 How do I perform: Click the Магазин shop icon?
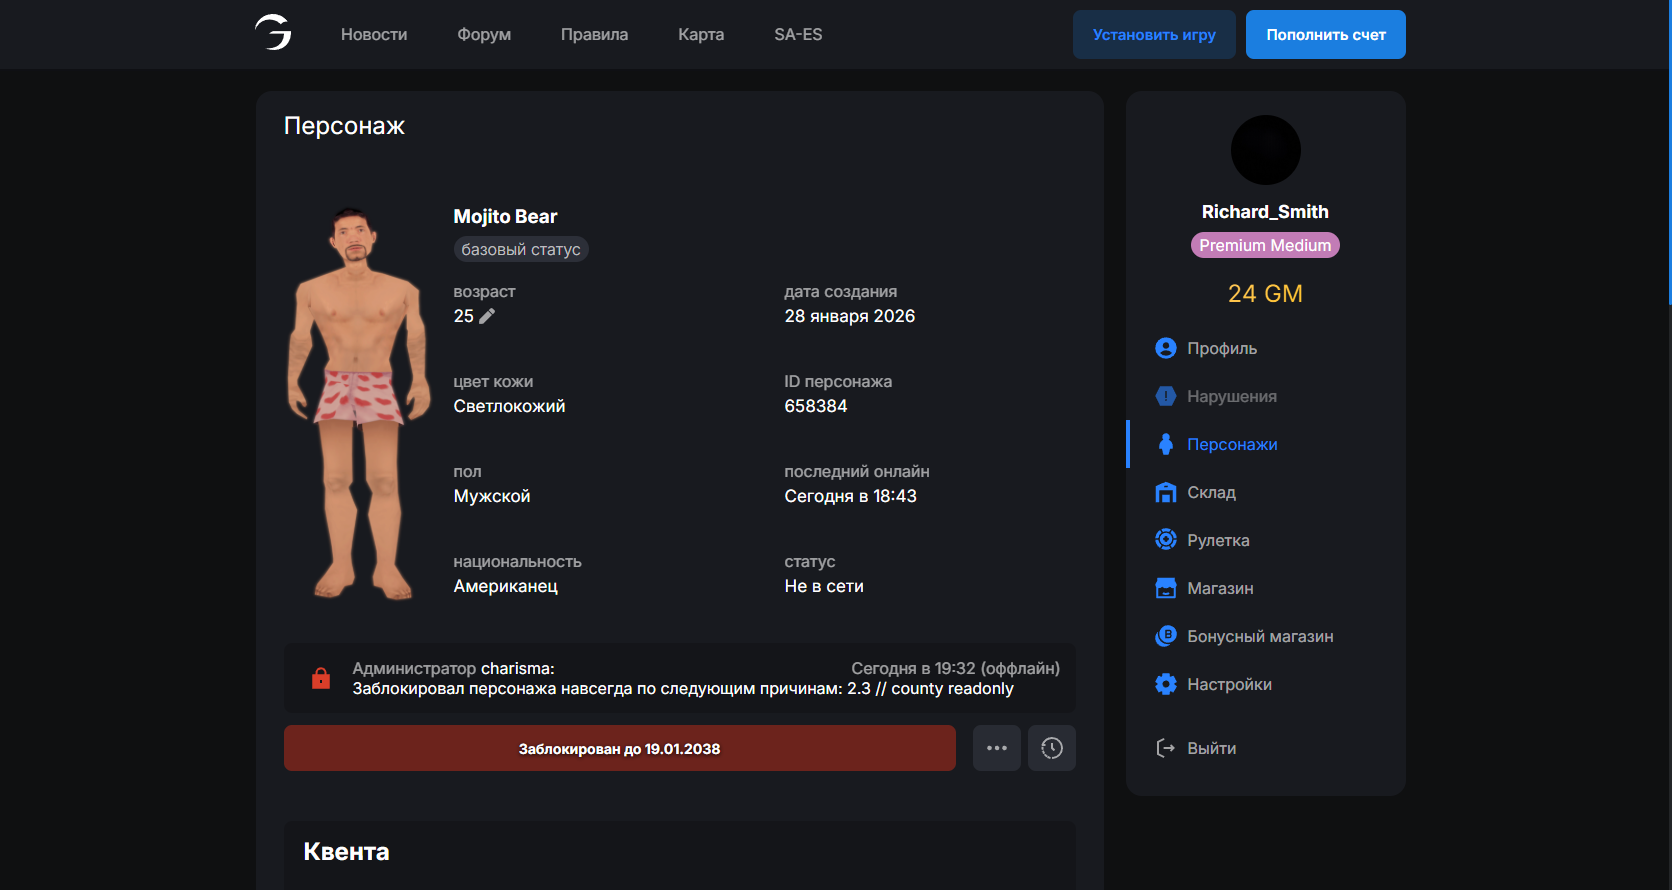[x=1165, y=588]
